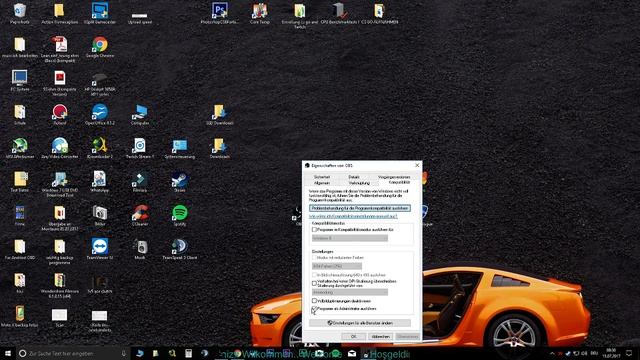Screen dimensions: 640x360
Task: Open the DPI scaling 'Anwendung' dropdown
Action: click(x=350, y=292)
